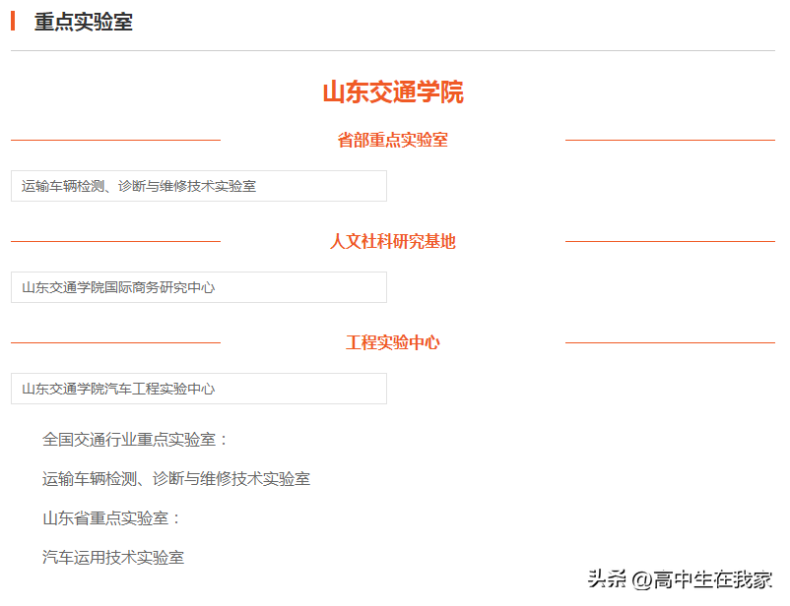Screen dimensions: 790x606
Task: Select the 工程实验中心 section header
Action: point(393,343)
